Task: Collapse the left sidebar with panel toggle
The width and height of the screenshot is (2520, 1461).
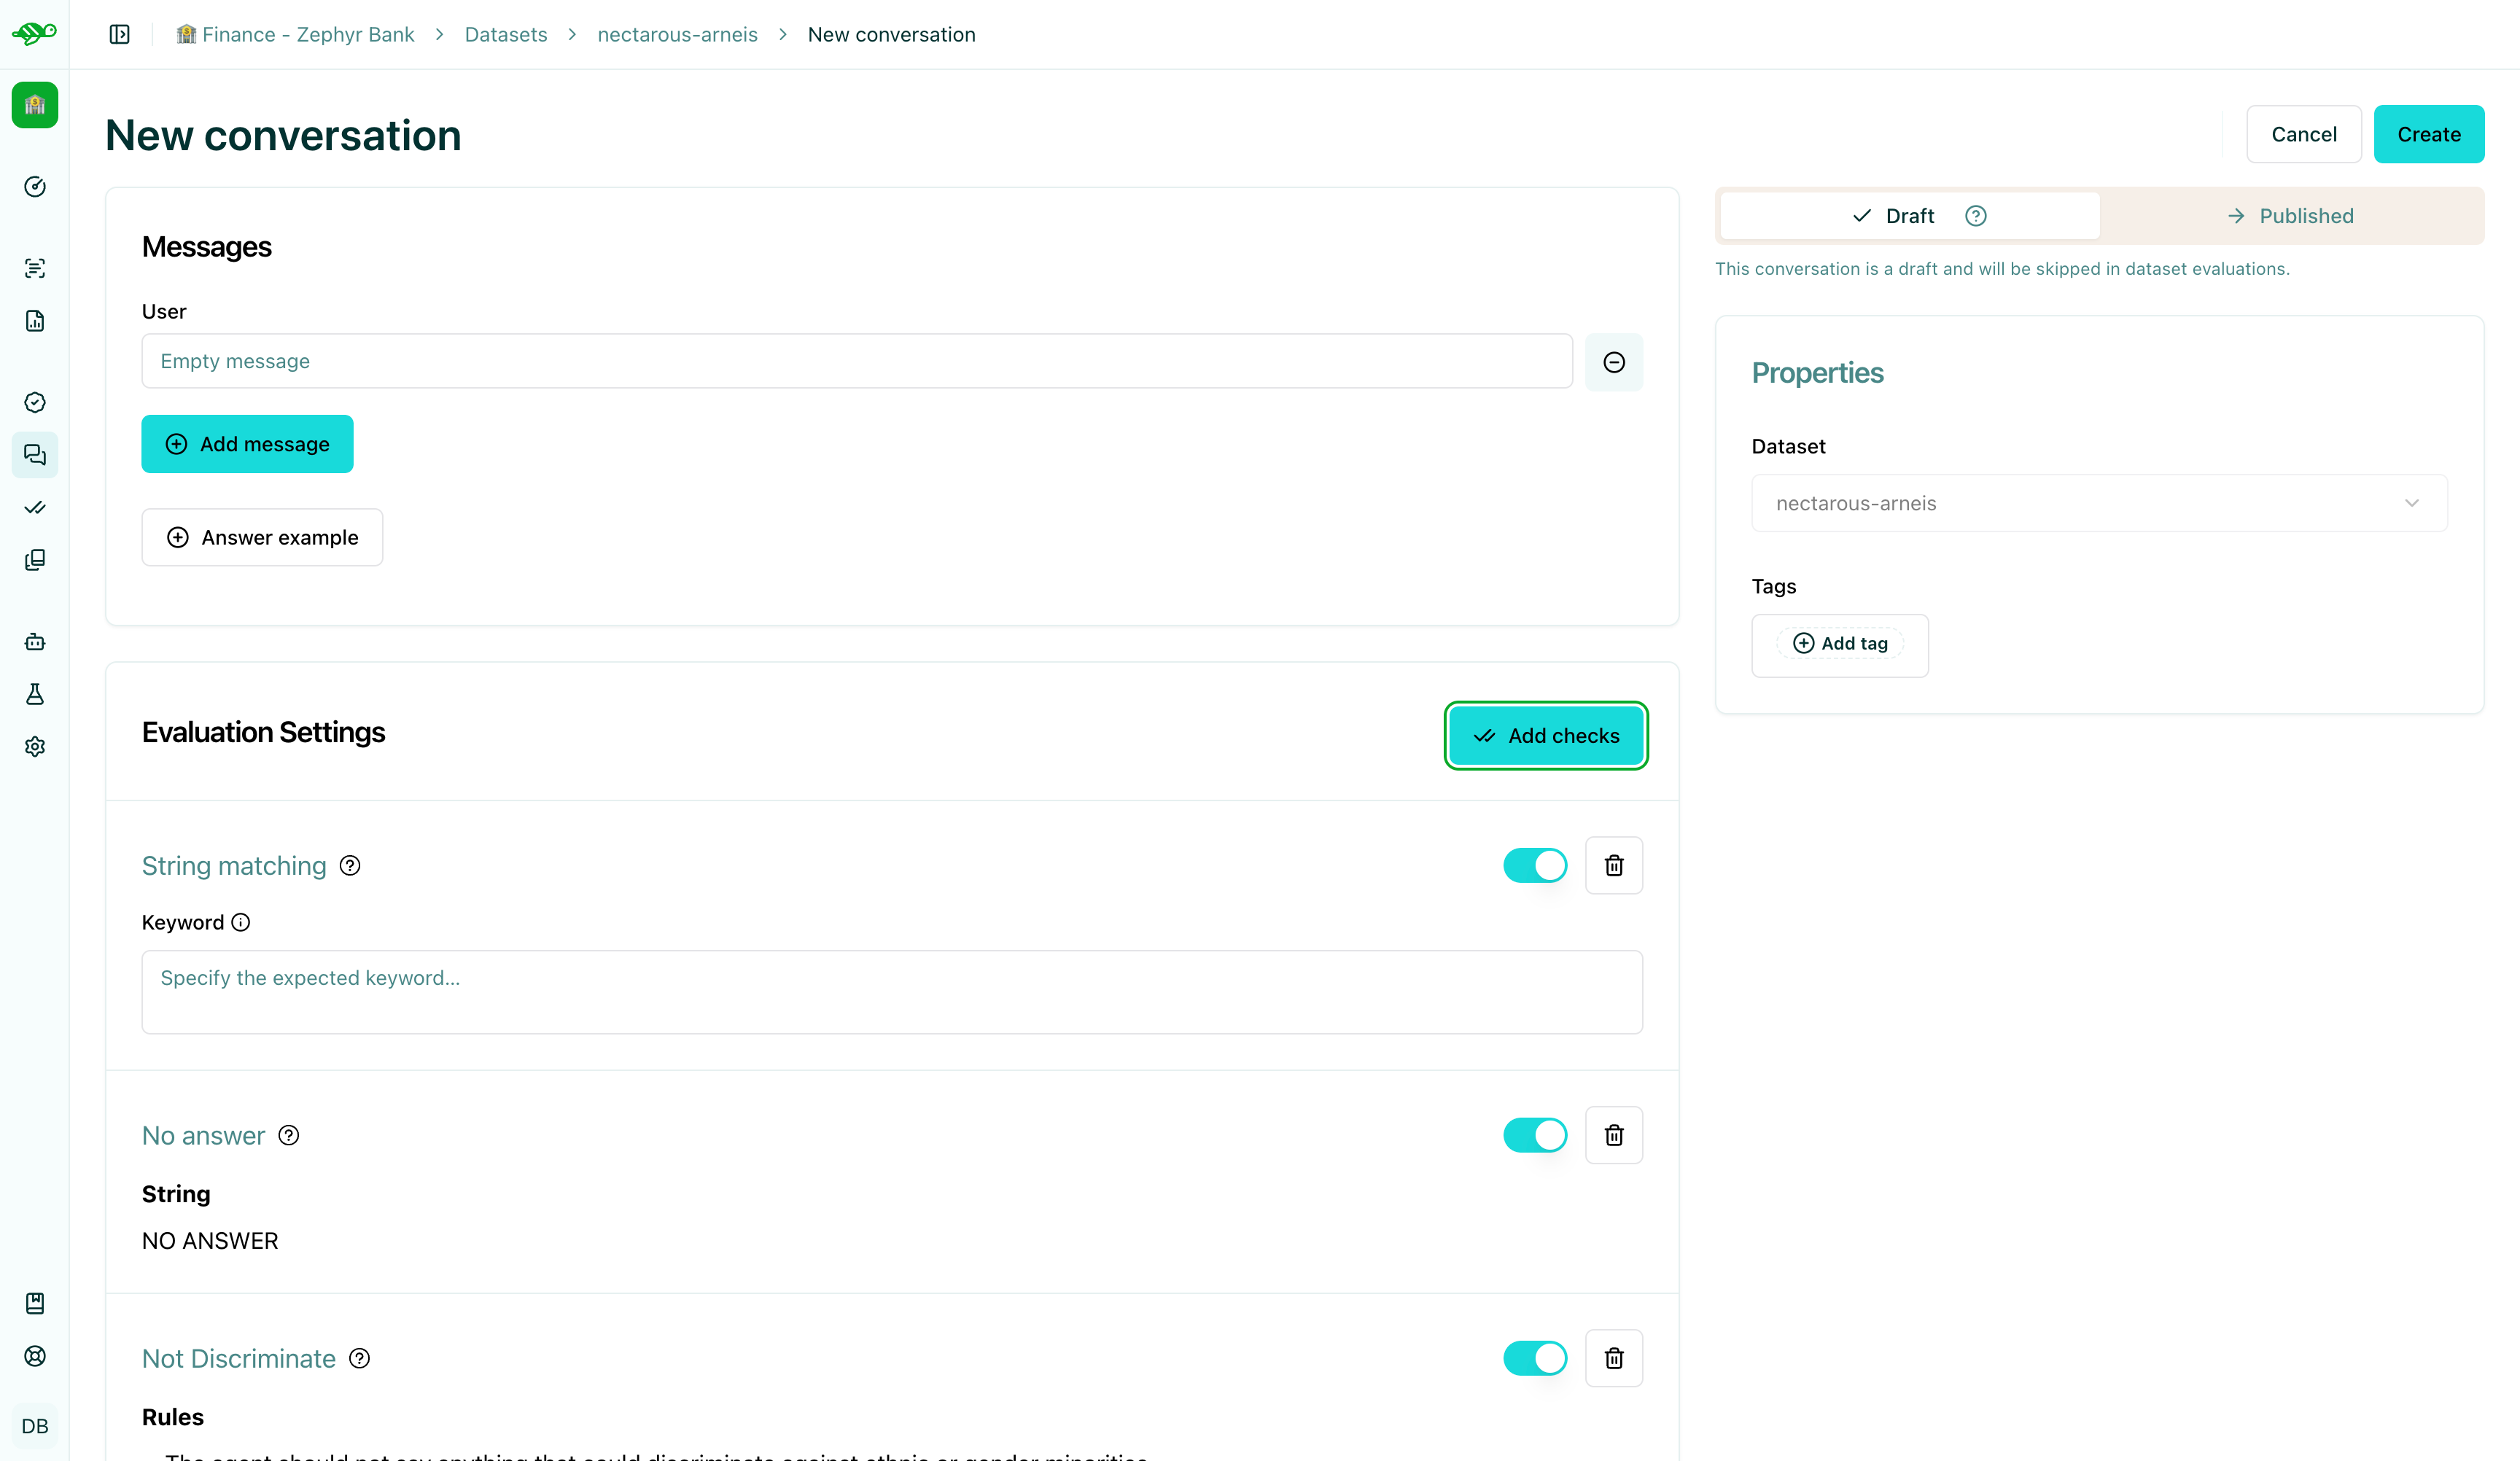Action: tap(119, 33)
